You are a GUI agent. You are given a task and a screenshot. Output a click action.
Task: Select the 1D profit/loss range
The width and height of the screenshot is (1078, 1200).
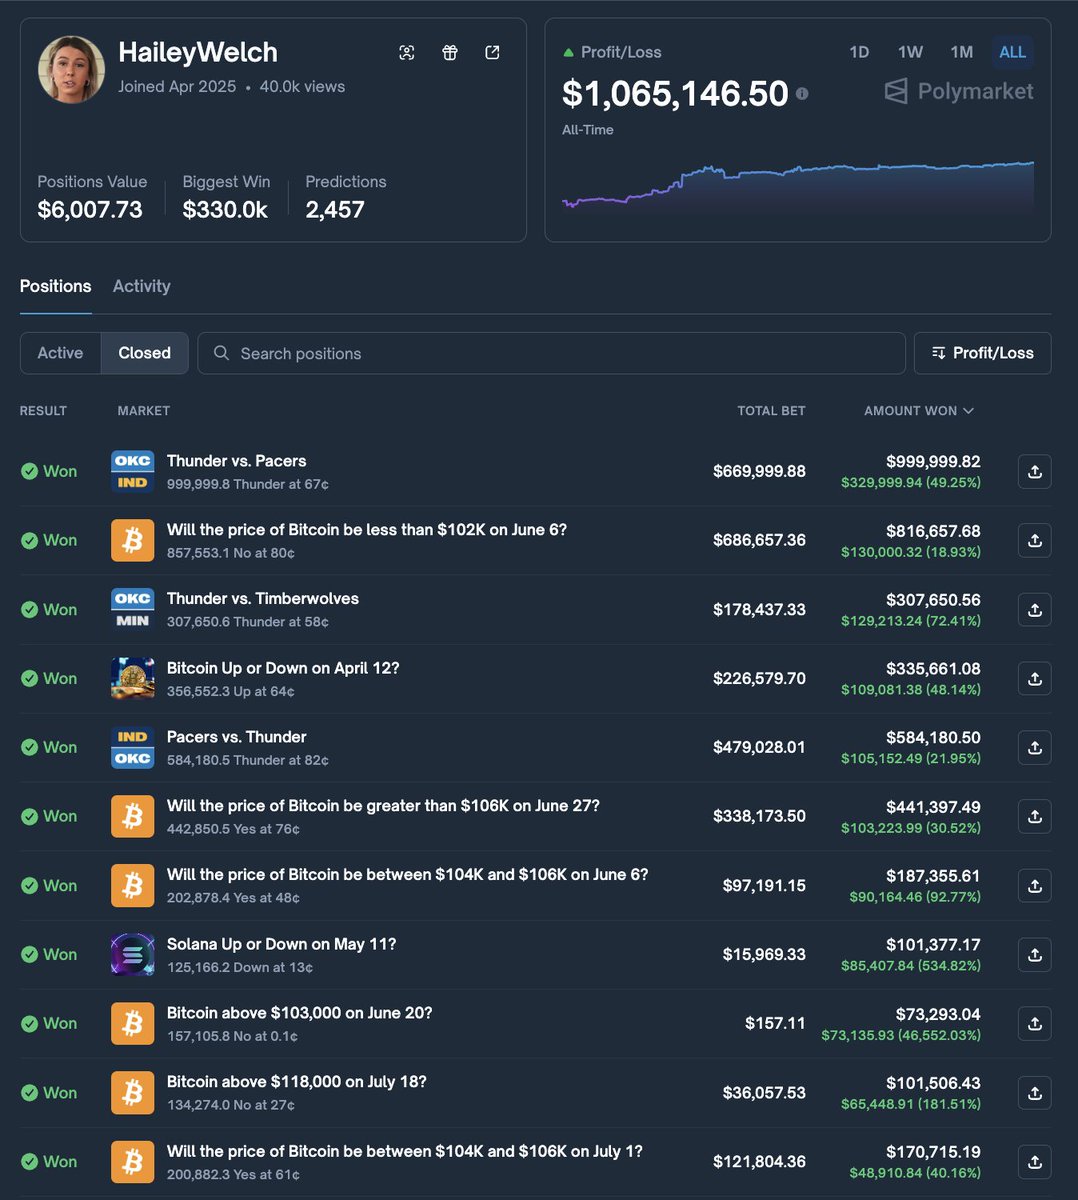coord(859,52)
